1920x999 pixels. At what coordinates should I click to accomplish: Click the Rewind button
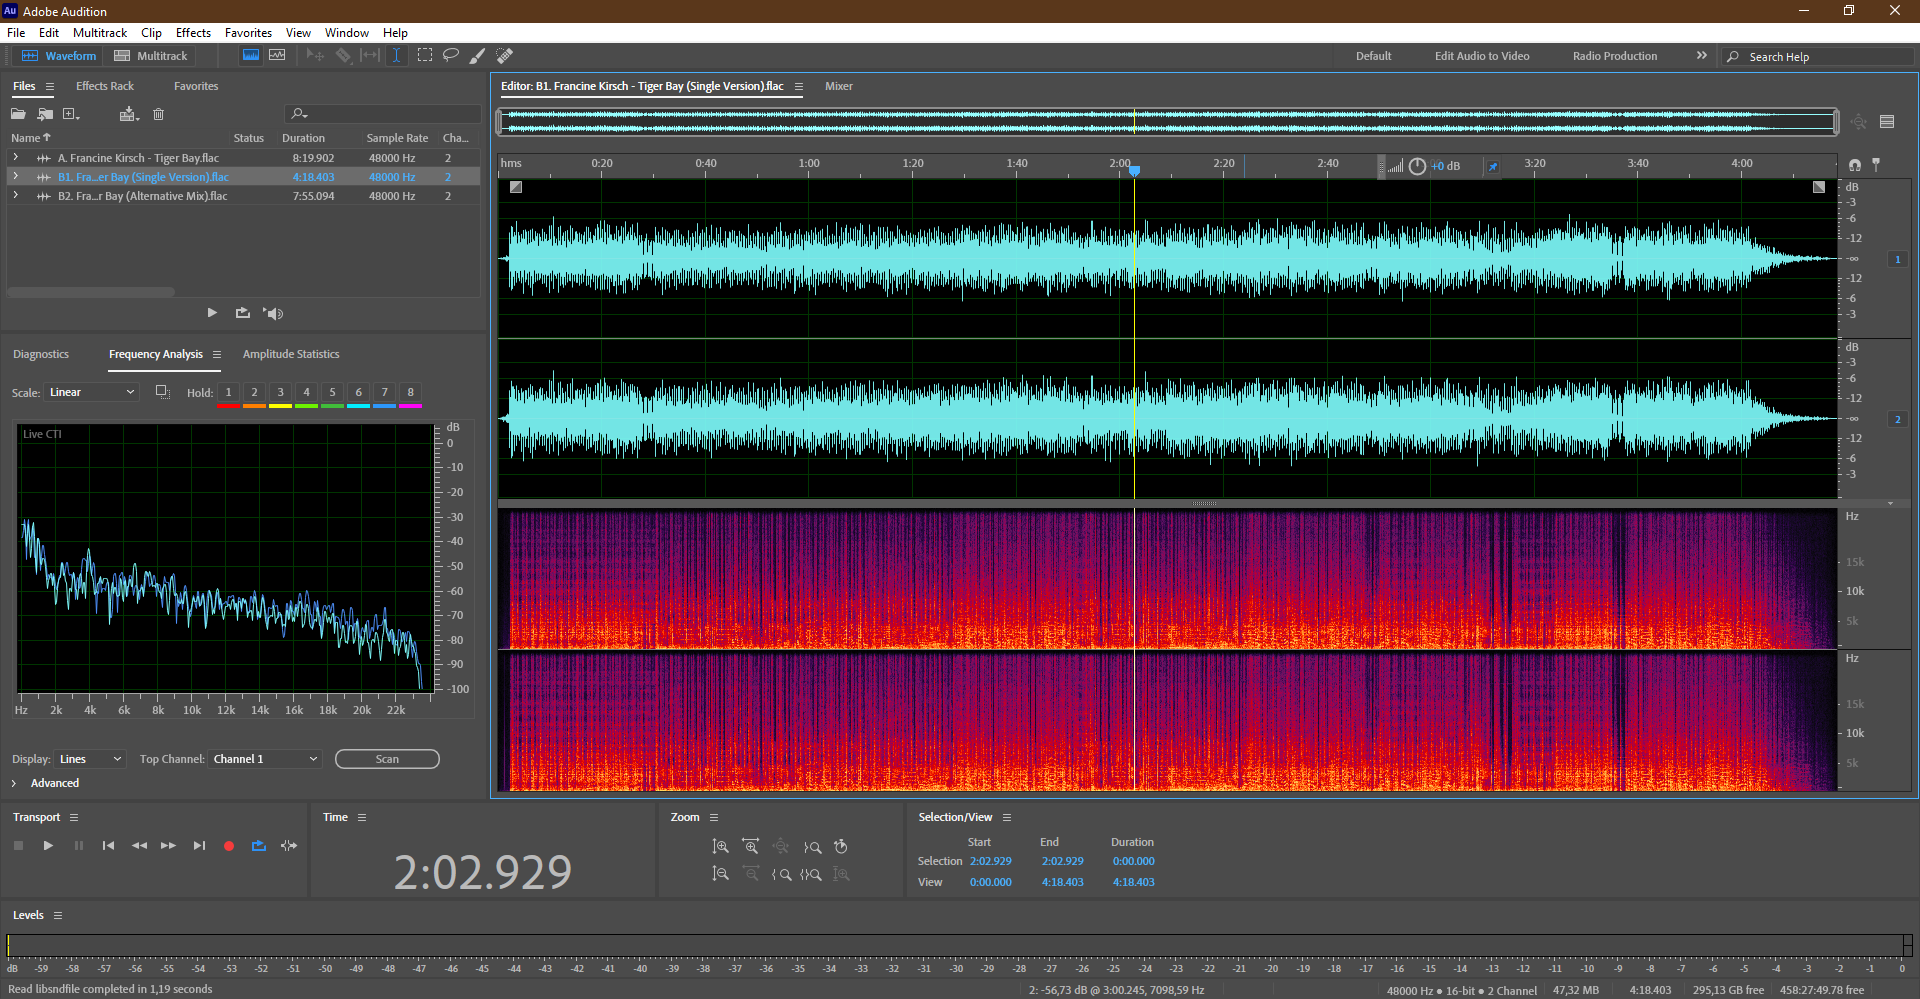(139, 846)
